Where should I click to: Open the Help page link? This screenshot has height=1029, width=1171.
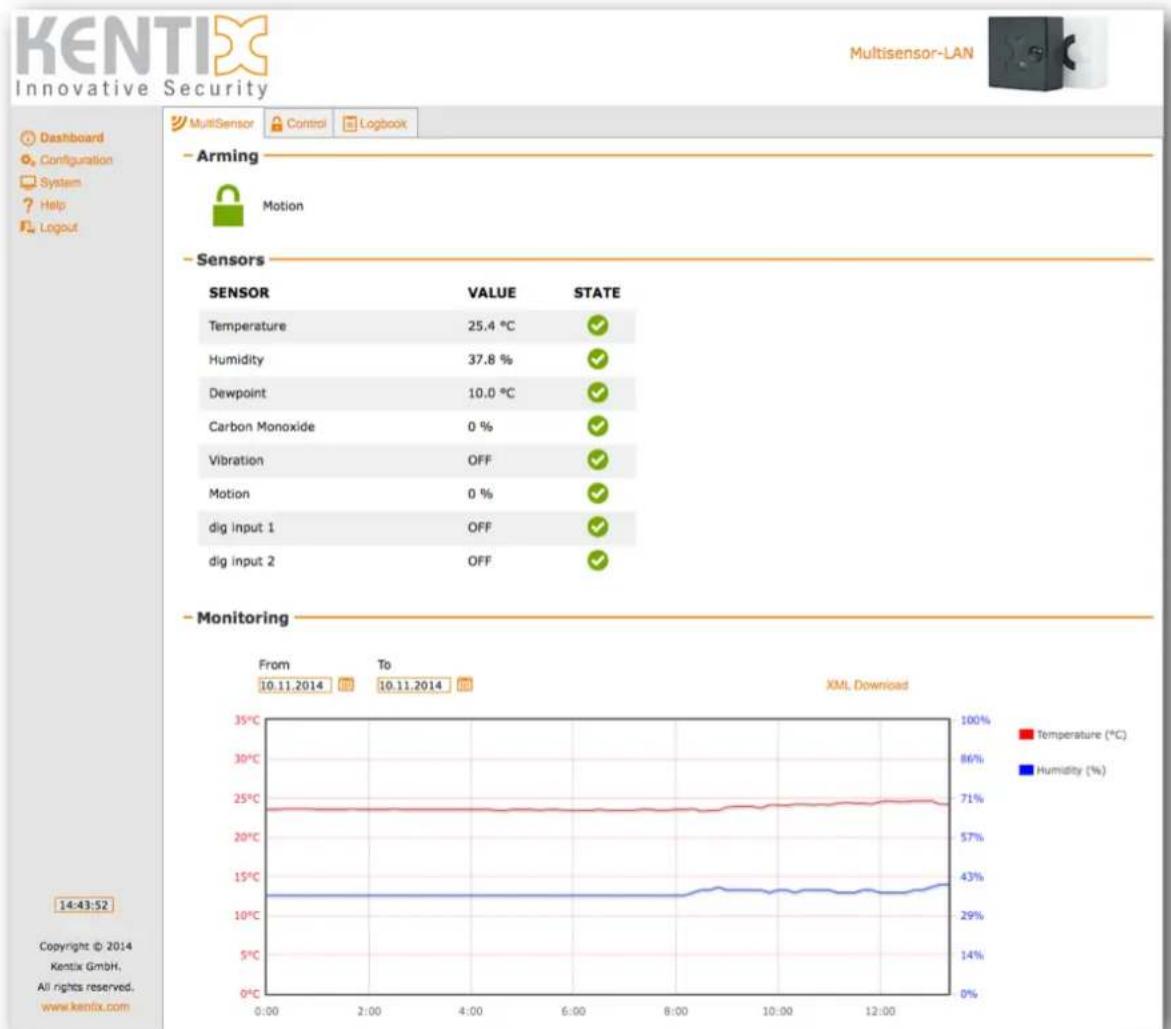(x=52, y=205)
